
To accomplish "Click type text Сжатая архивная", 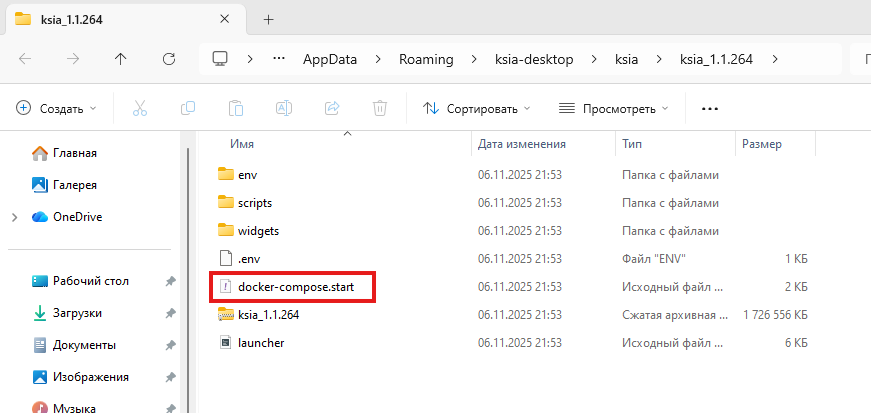I will point(675,315).
